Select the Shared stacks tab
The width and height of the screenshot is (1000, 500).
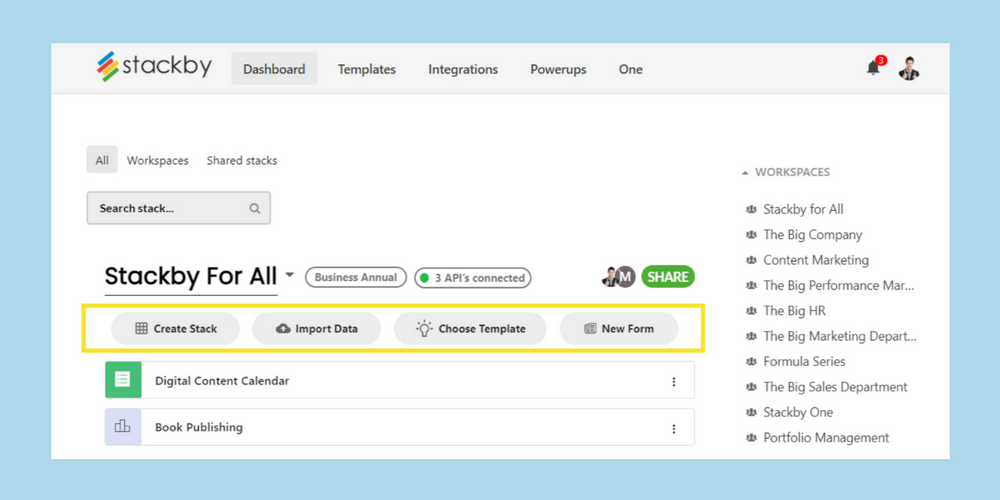tap(242, 160)
